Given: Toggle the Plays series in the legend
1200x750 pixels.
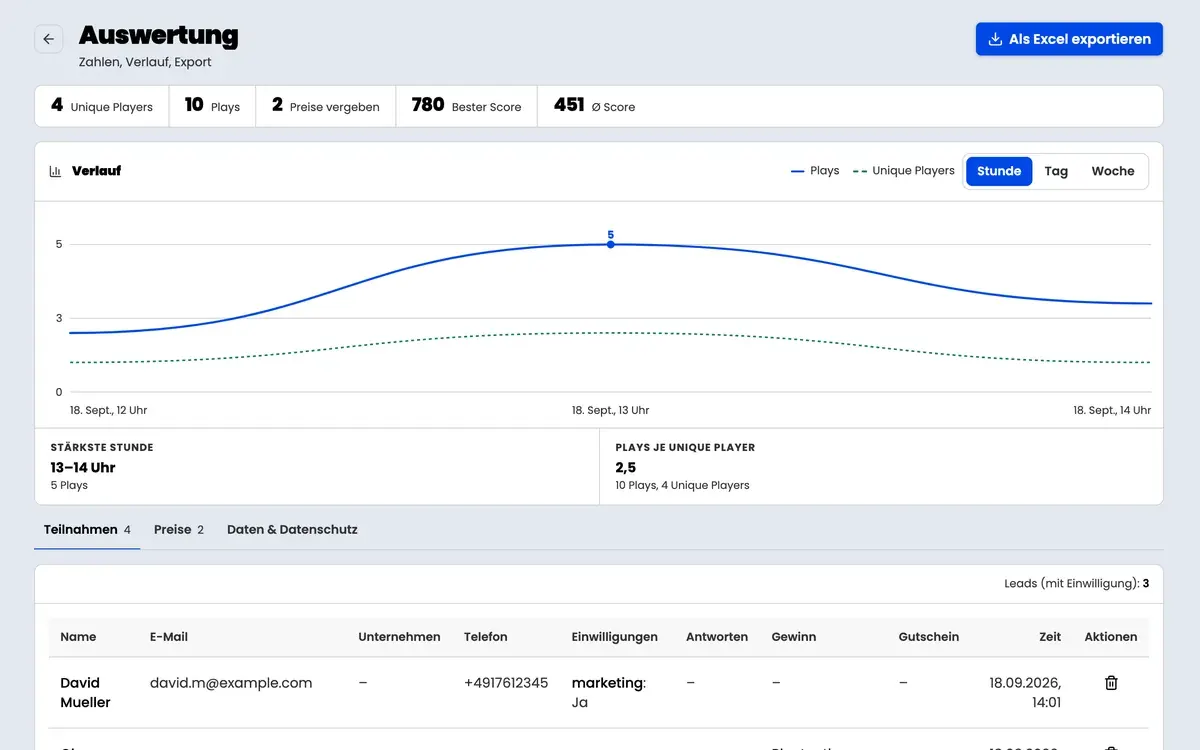Looking at the screenshot, I should coord(815,171).
